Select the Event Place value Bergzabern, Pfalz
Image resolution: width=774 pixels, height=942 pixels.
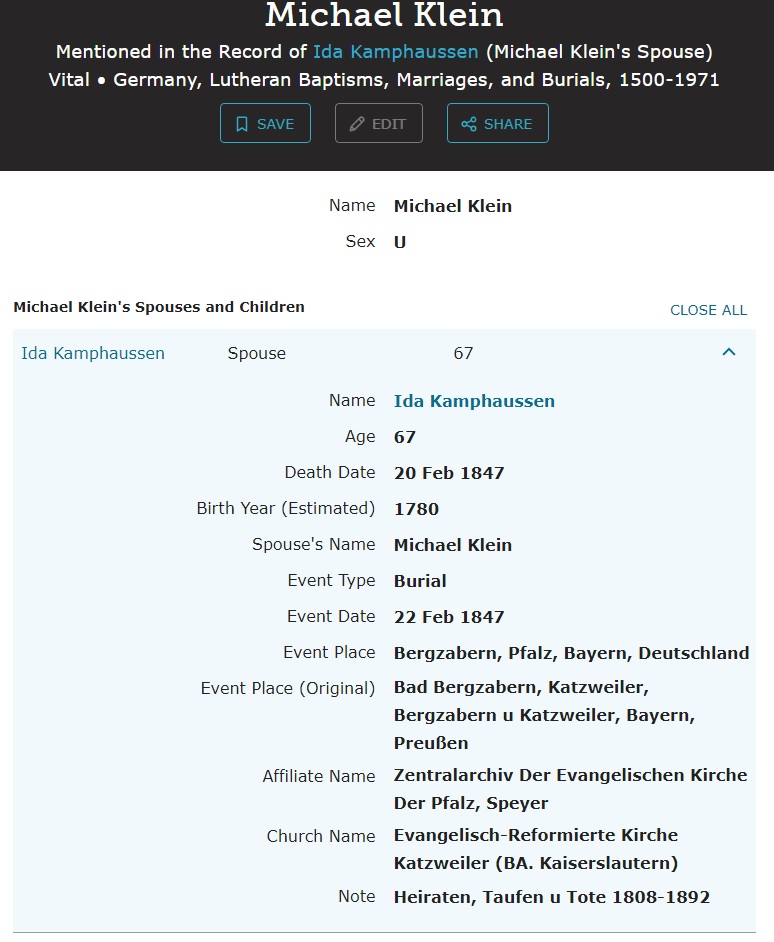[x=571, y=653]
